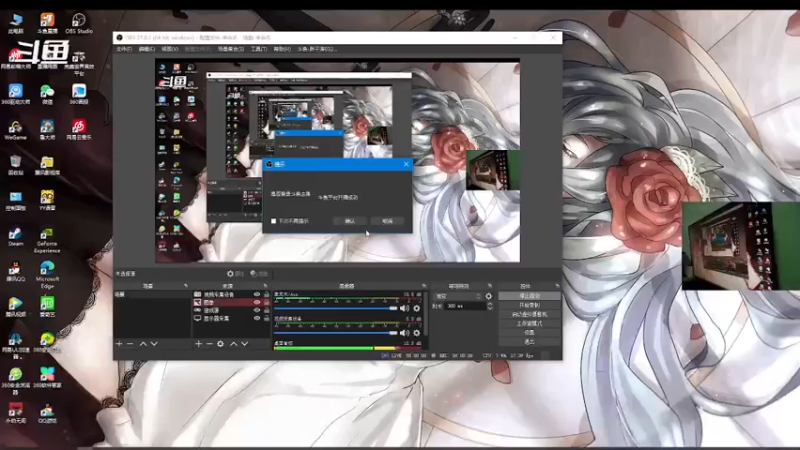The image size is (800, 450).
Task: Open scene transition properties gear
Action: click(x=489, y=296)
